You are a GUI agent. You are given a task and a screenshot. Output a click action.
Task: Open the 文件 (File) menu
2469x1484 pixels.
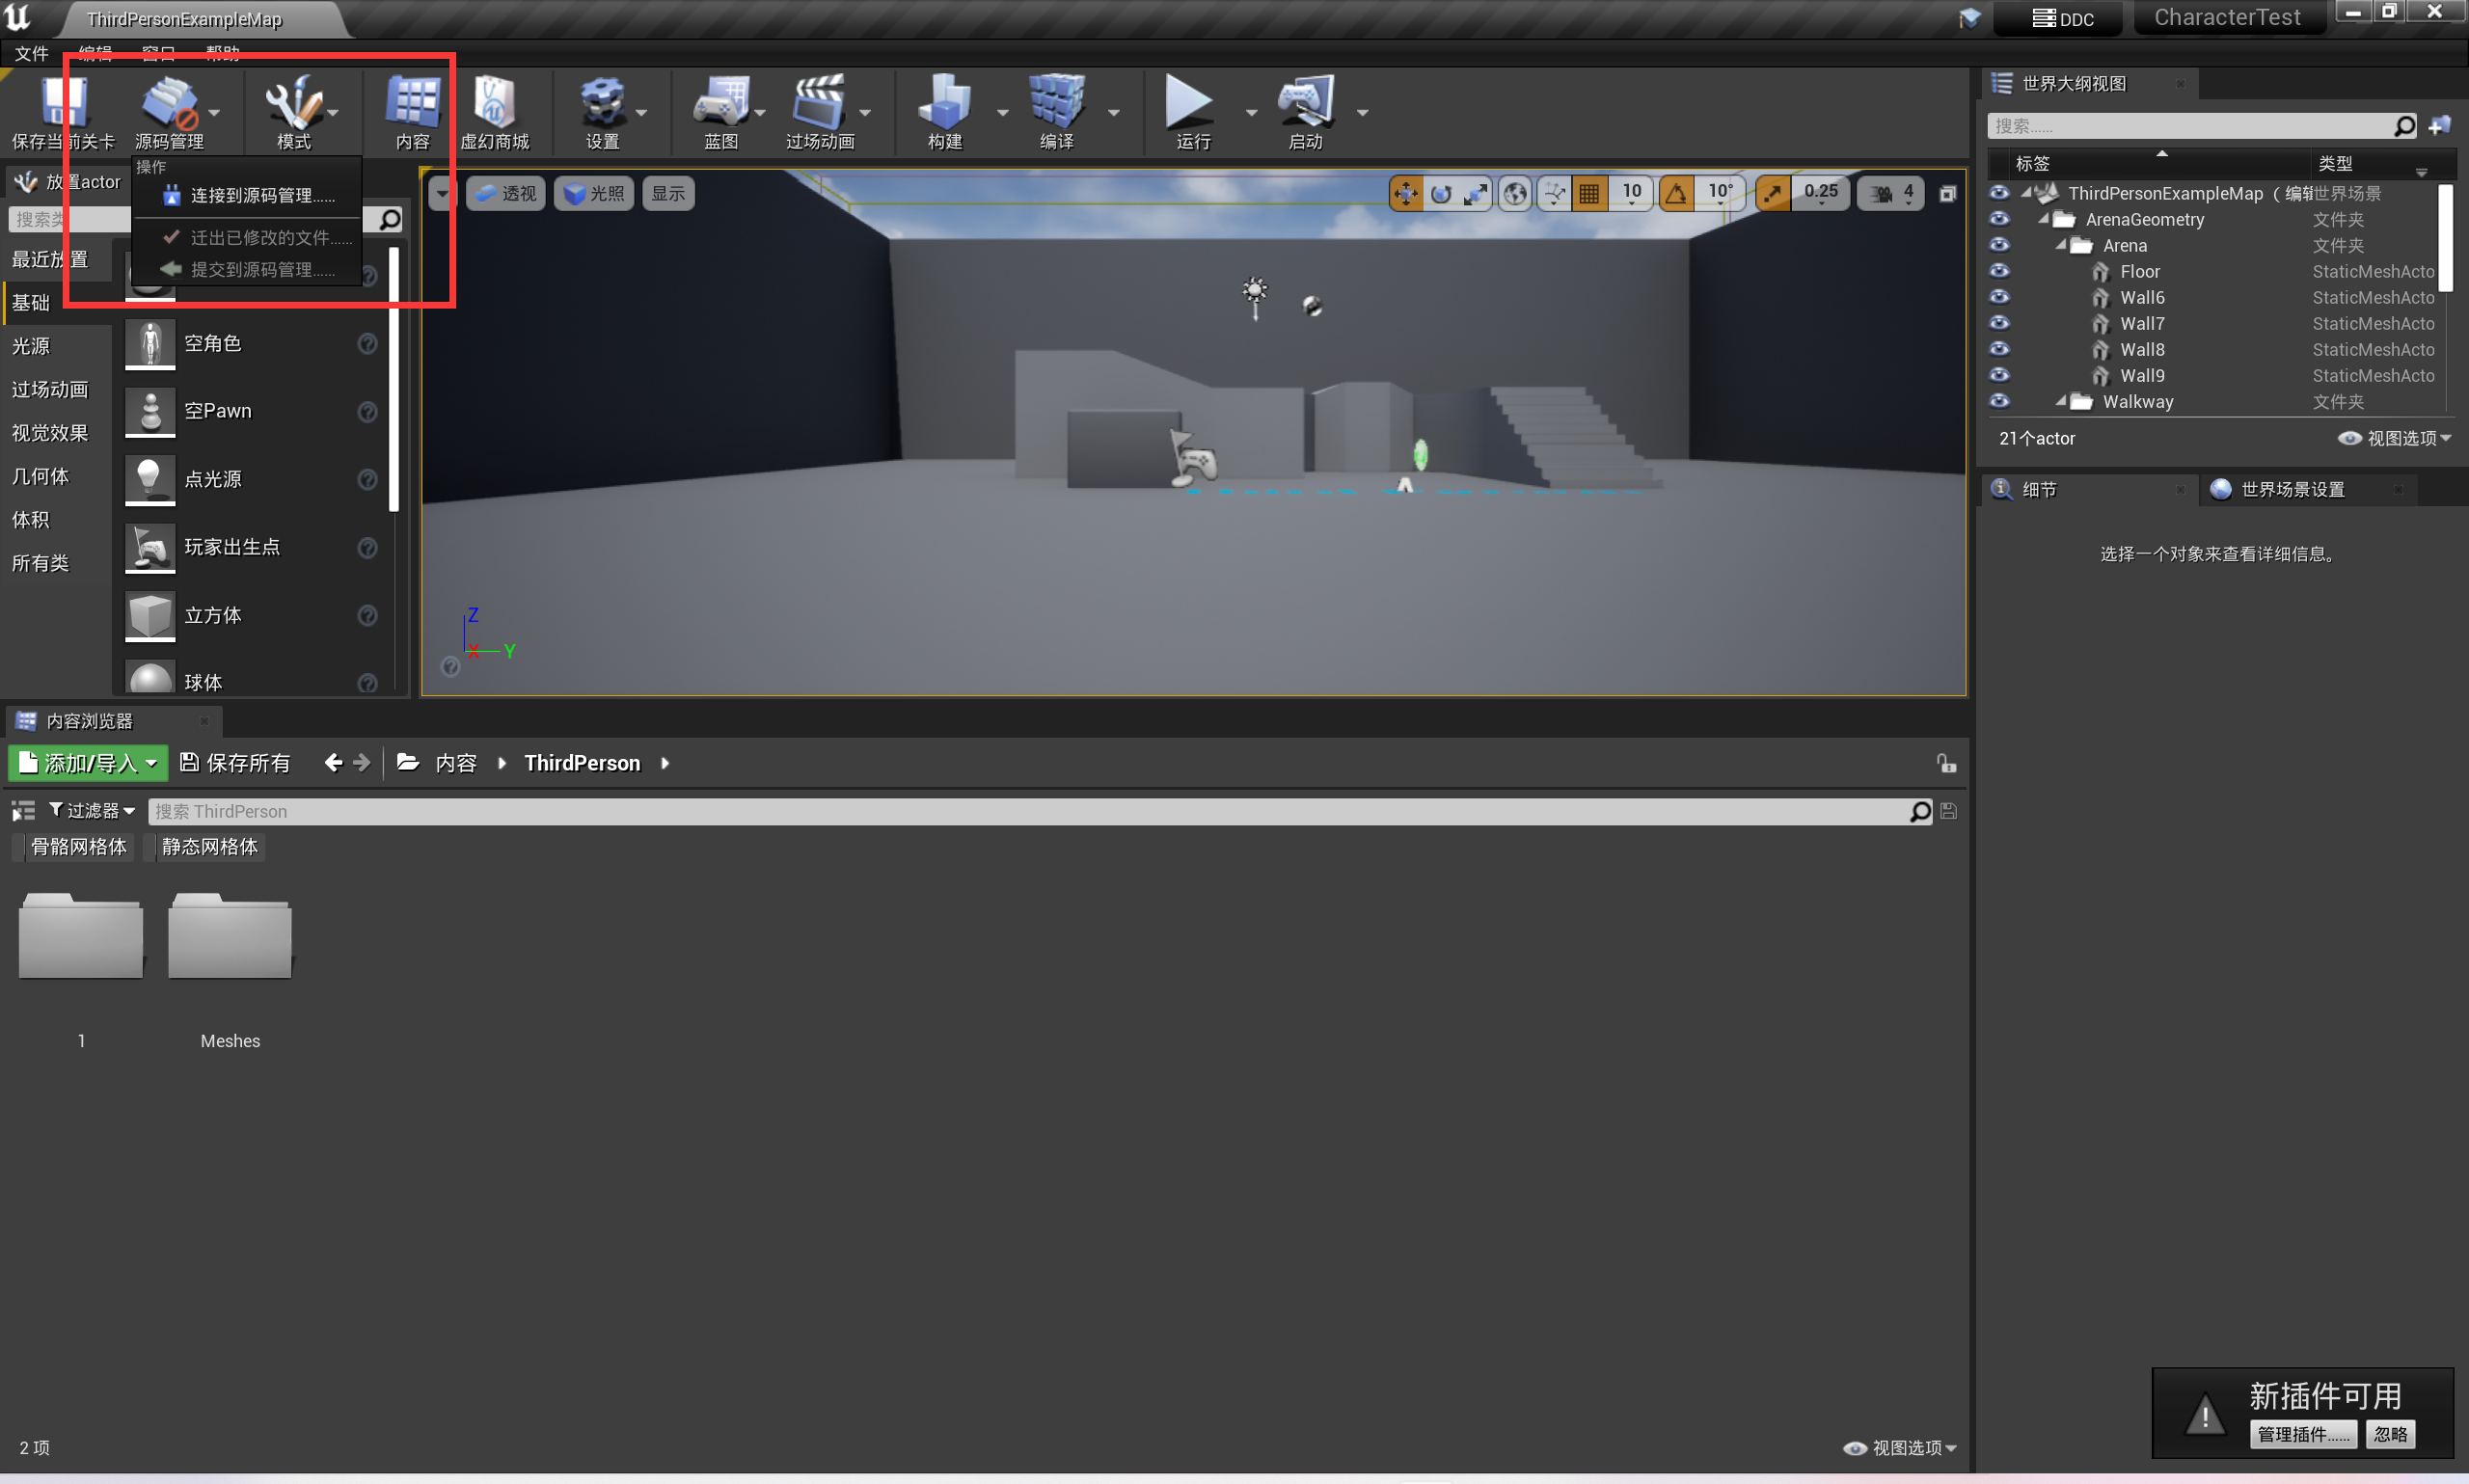[x=30, y=53]
